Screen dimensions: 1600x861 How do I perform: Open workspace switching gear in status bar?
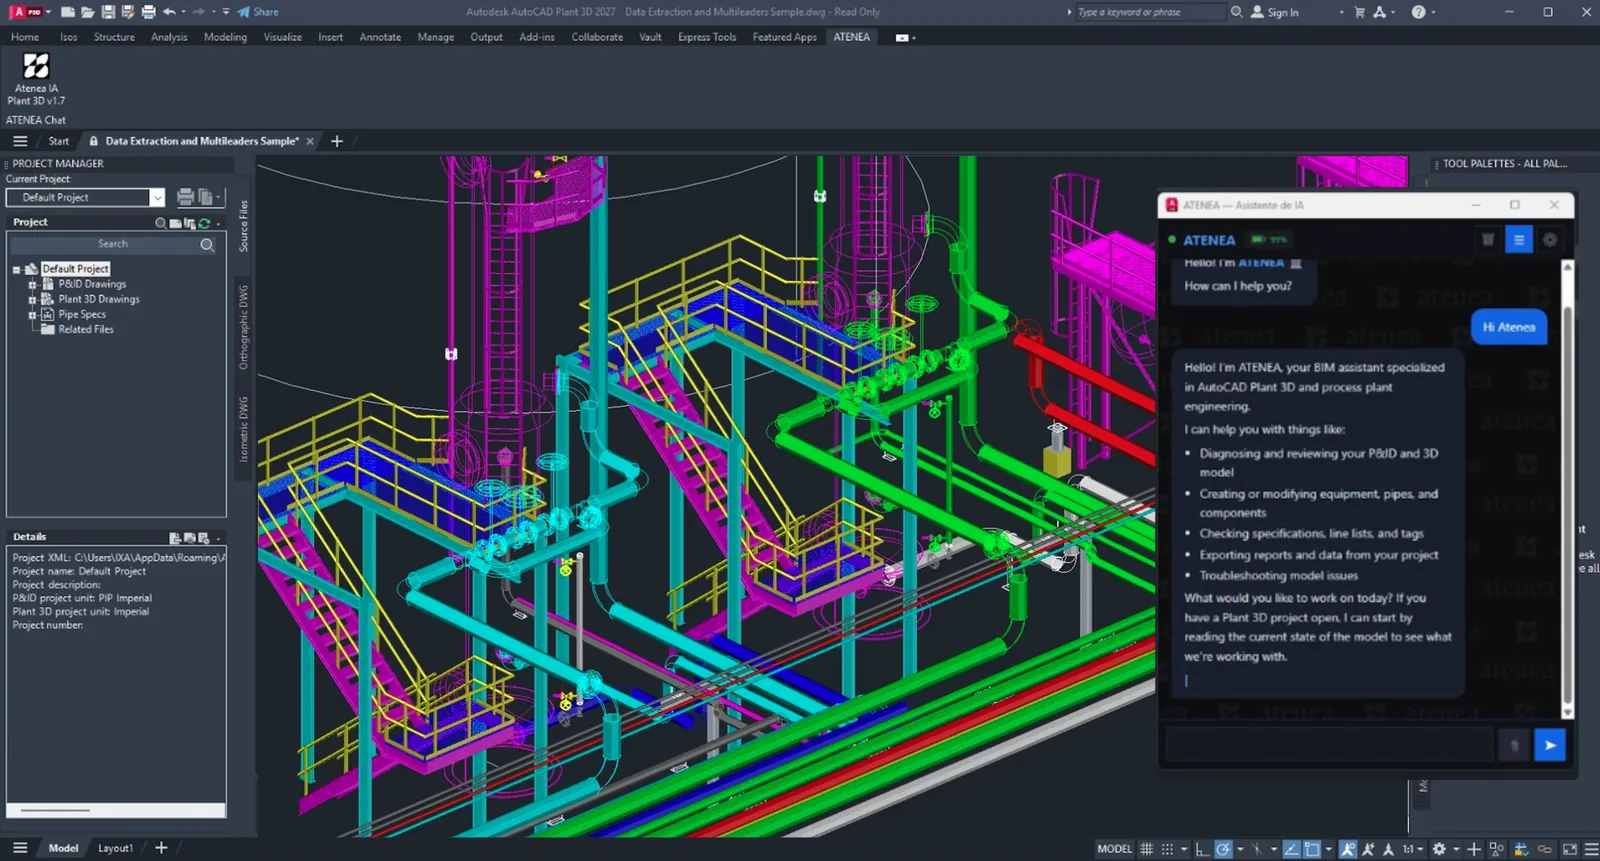click(x=1439, y=849)
